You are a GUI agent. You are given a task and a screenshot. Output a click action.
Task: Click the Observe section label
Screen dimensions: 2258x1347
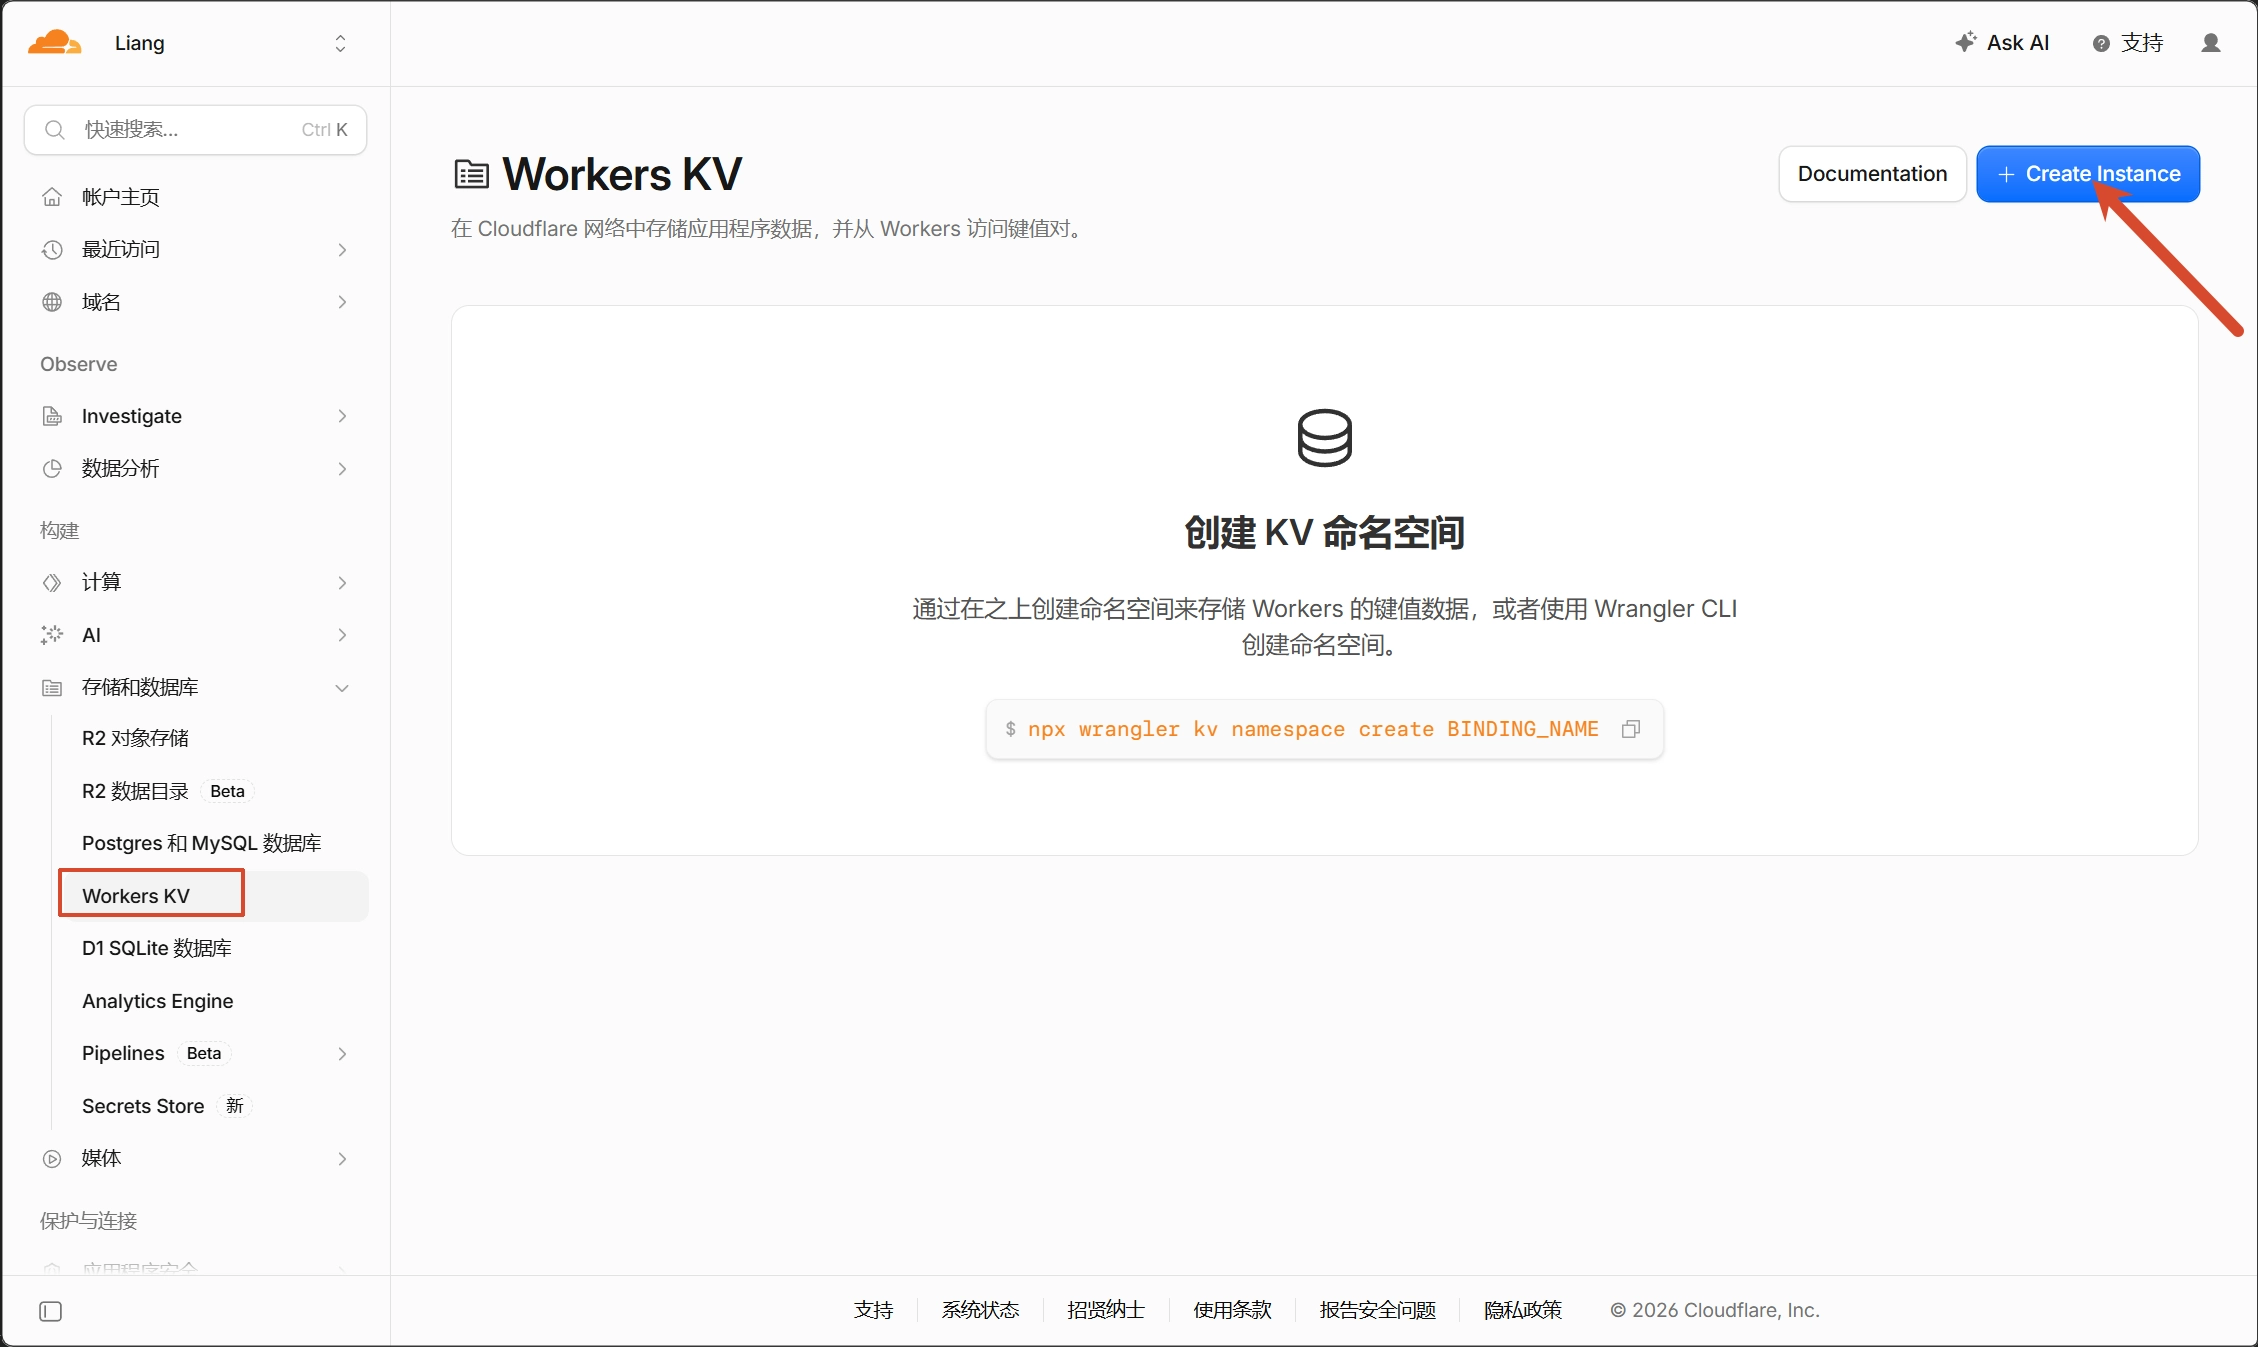click(79, 364)
